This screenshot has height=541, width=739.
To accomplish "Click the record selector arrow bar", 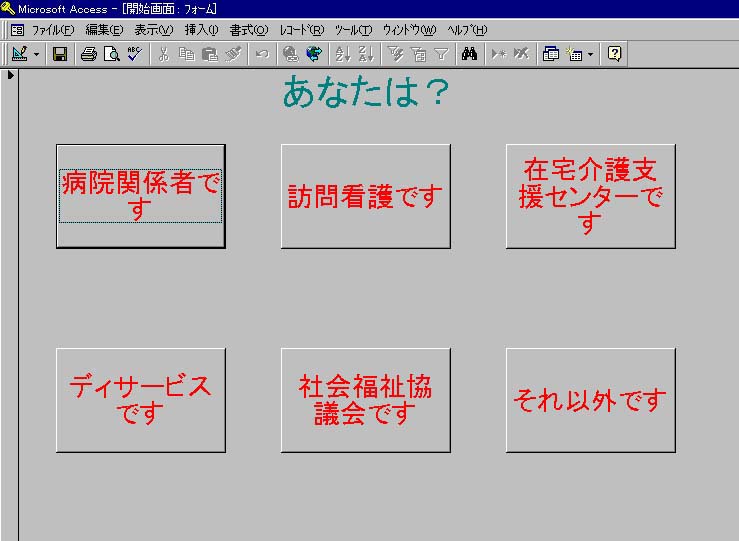I will click(9, 305).
